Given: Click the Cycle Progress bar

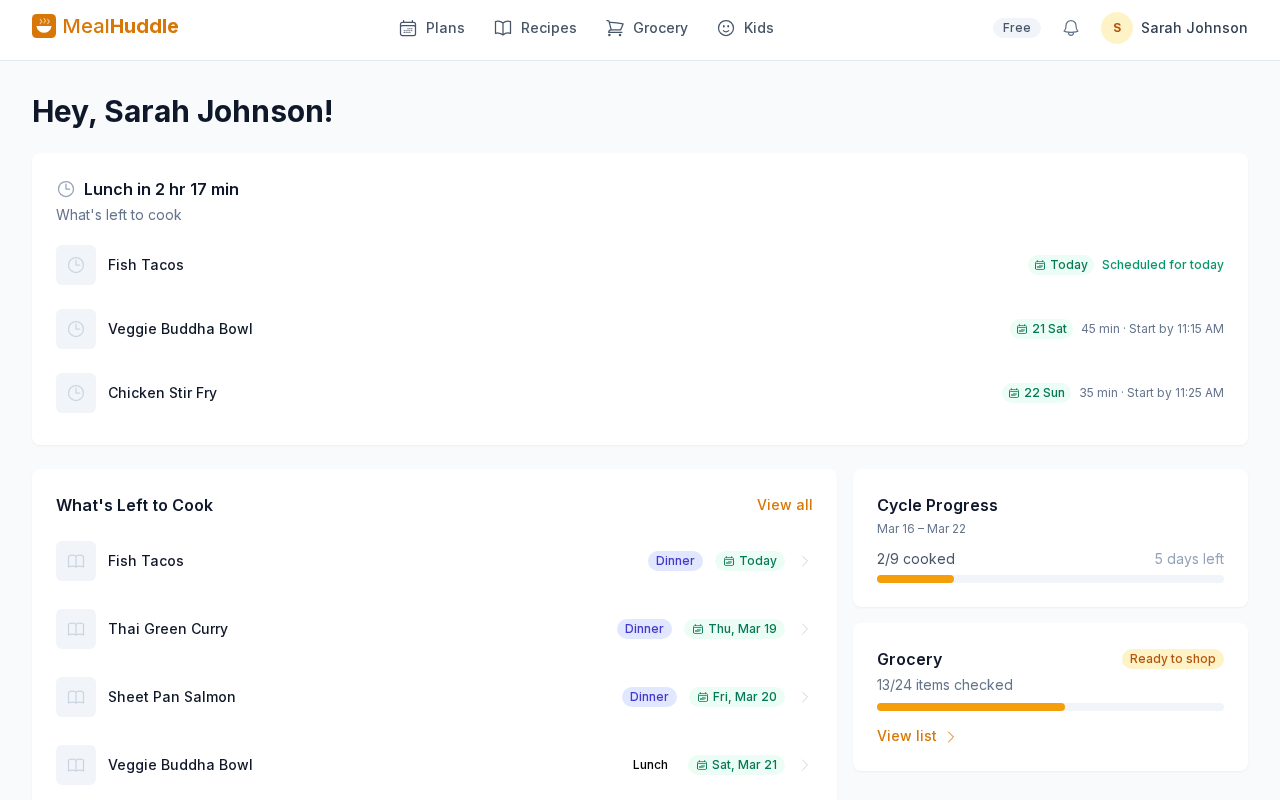Looking at the screenshot, I should pos(1050,578).
